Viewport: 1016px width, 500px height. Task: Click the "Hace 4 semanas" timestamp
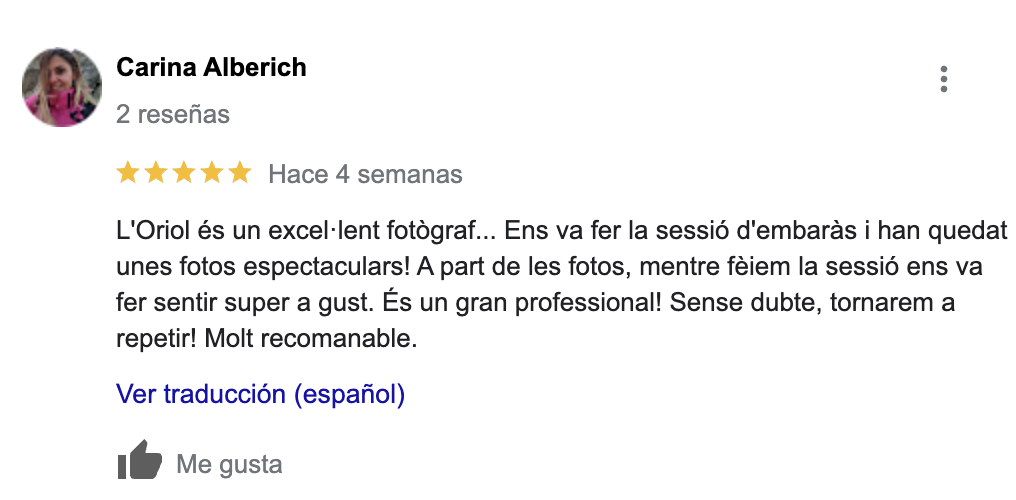(365, 175)
